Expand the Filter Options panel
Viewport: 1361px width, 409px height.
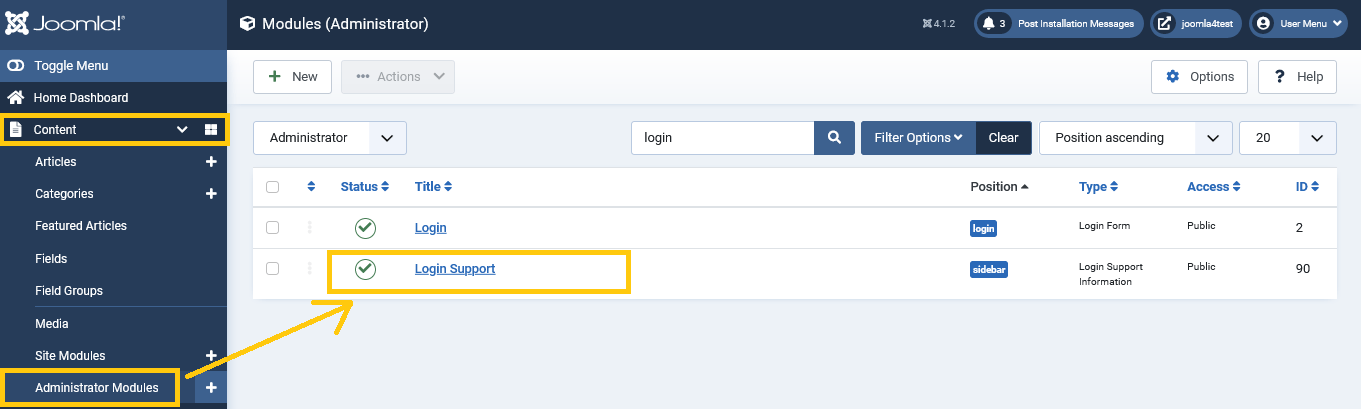point(918,138)
